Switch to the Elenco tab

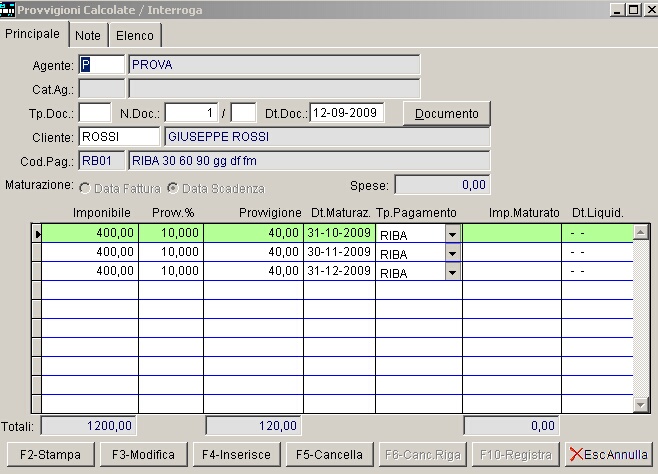[135, 36]
